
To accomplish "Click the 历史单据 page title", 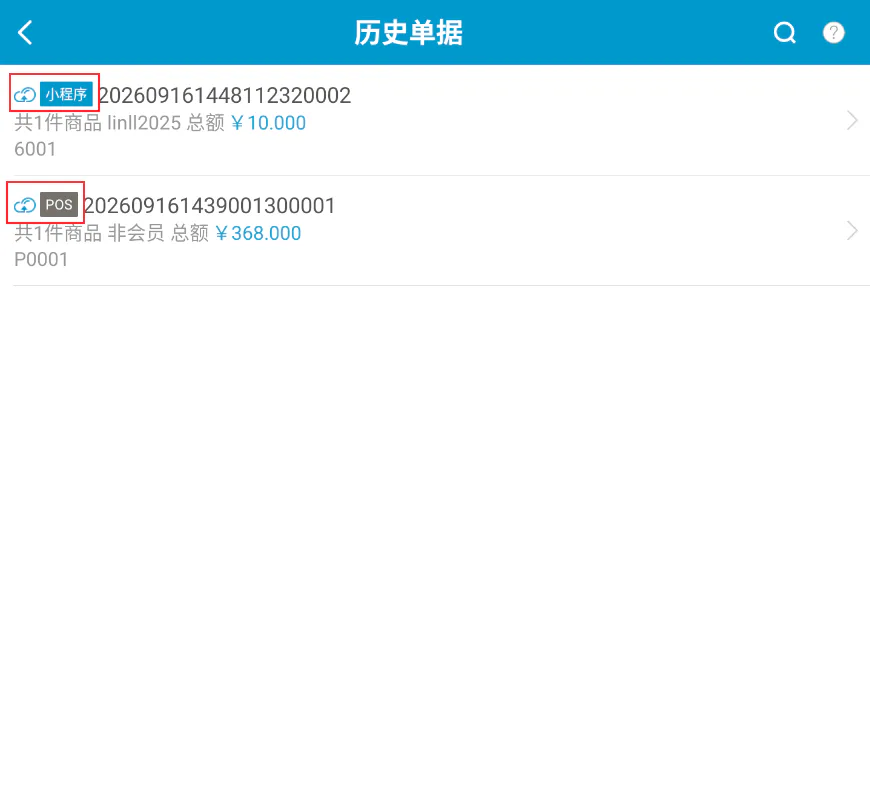I will click(x=408, y=33).
